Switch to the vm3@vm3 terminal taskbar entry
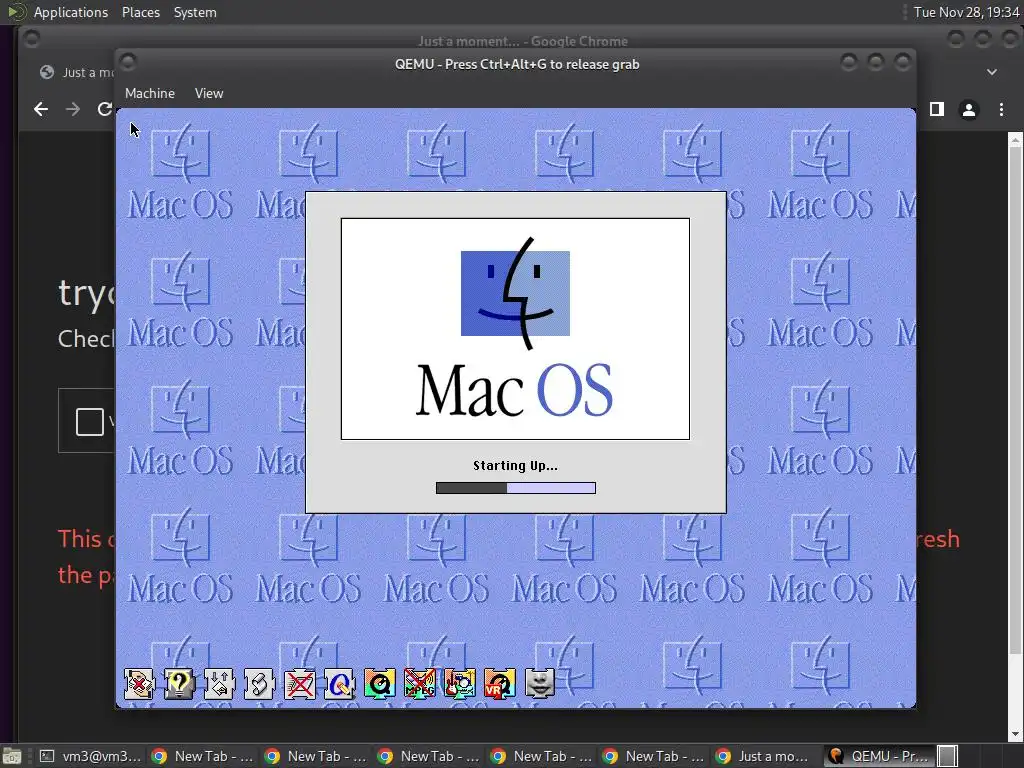 tap(89, 756)
